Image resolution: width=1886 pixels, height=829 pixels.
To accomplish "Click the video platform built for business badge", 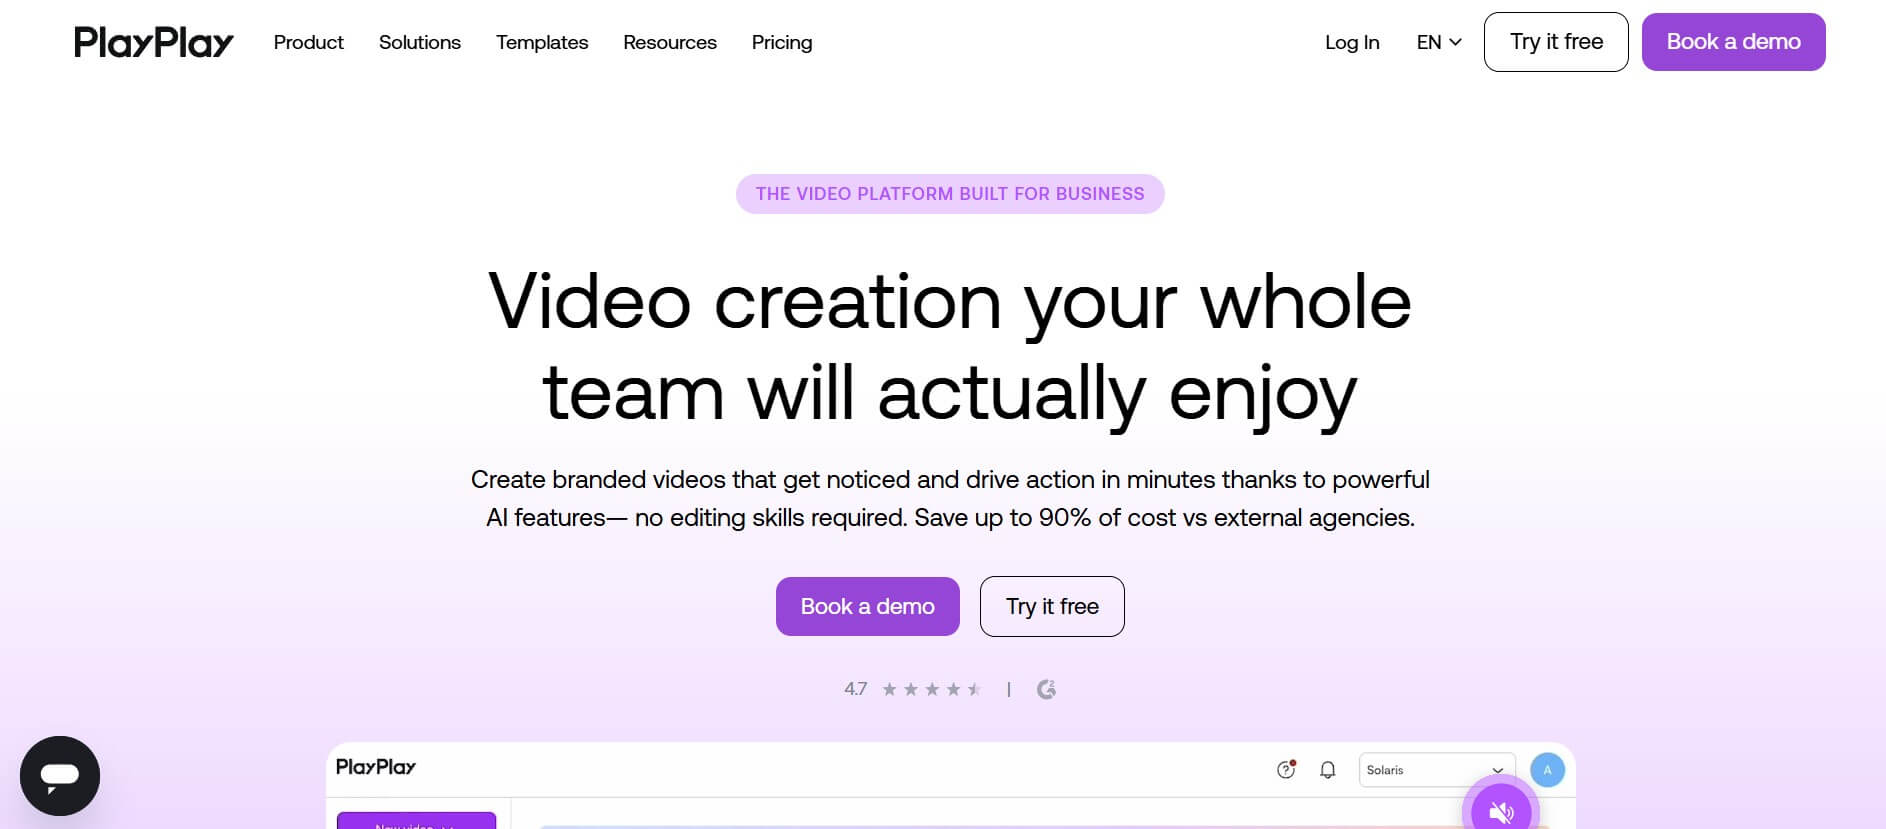I will [950, 194].
